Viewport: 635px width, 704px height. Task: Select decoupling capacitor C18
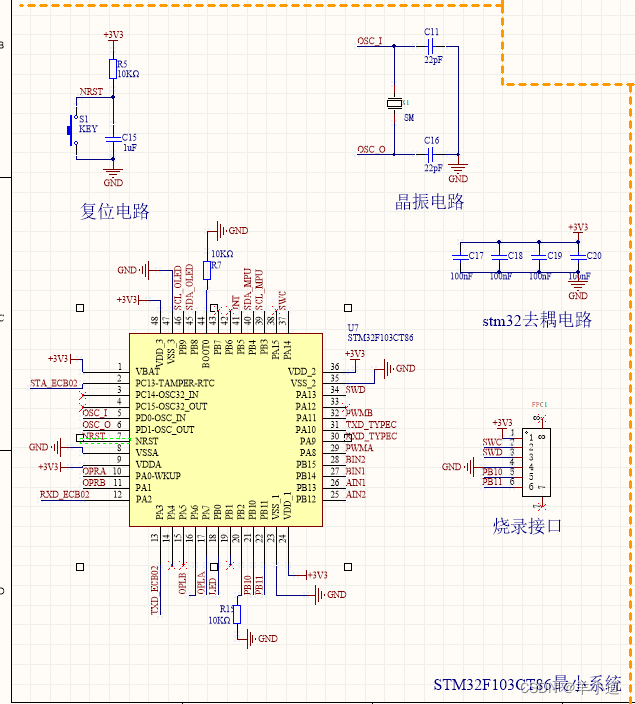coord(499,257)
